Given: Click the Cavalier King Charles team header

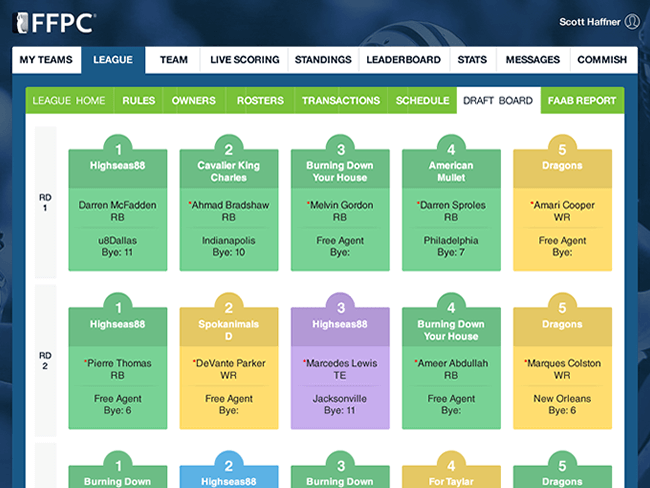Looking at the screenshot, I should pos(229,171).
